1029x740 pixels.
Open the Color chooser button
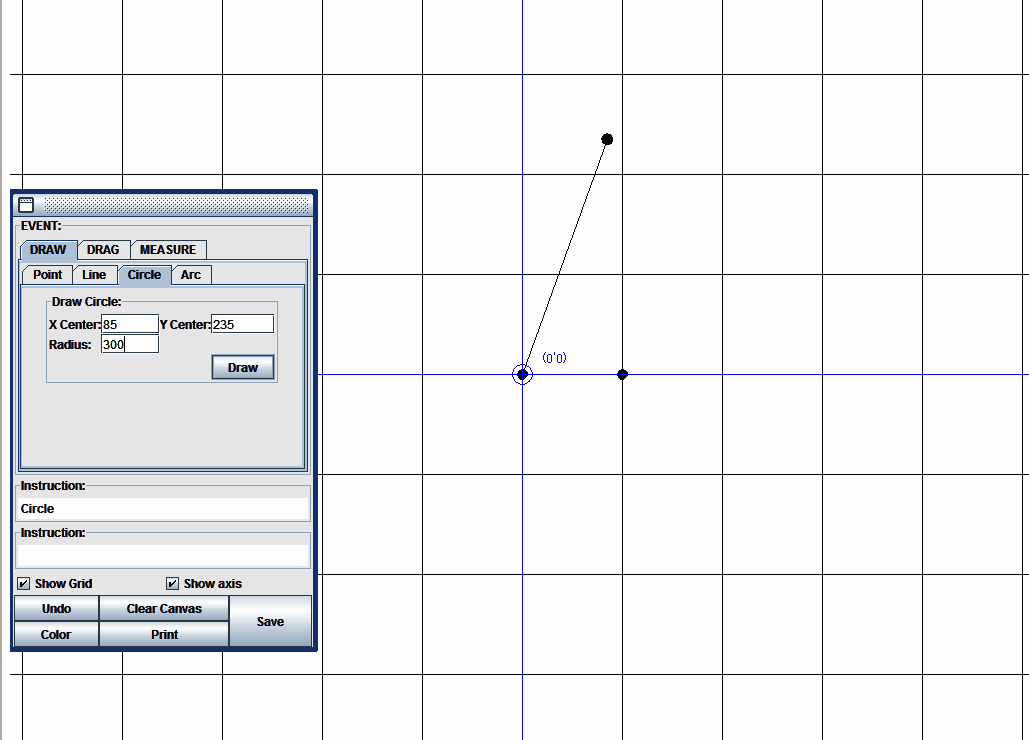coord(56,635)
